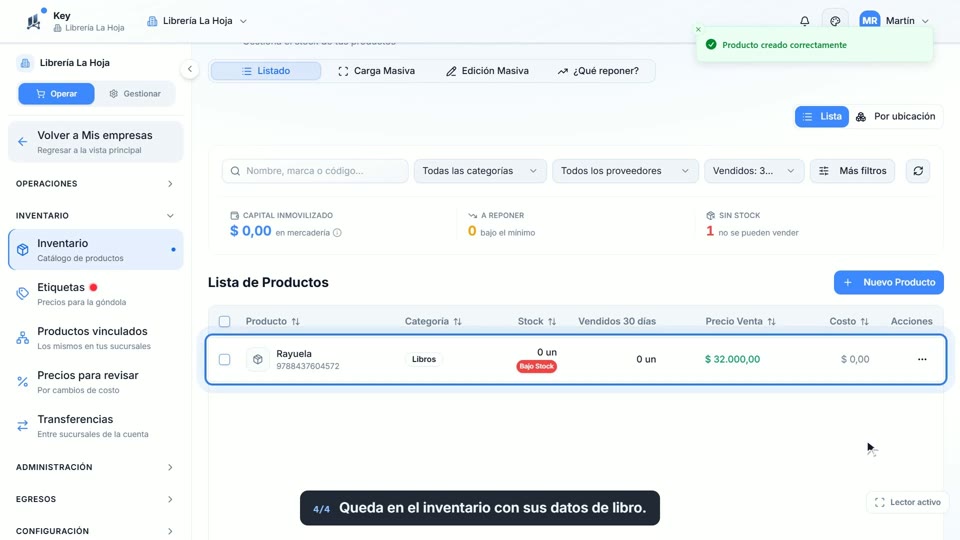Click the refresh list icon
Viewport: 960px width, 540px height.
tap(918, 171)
